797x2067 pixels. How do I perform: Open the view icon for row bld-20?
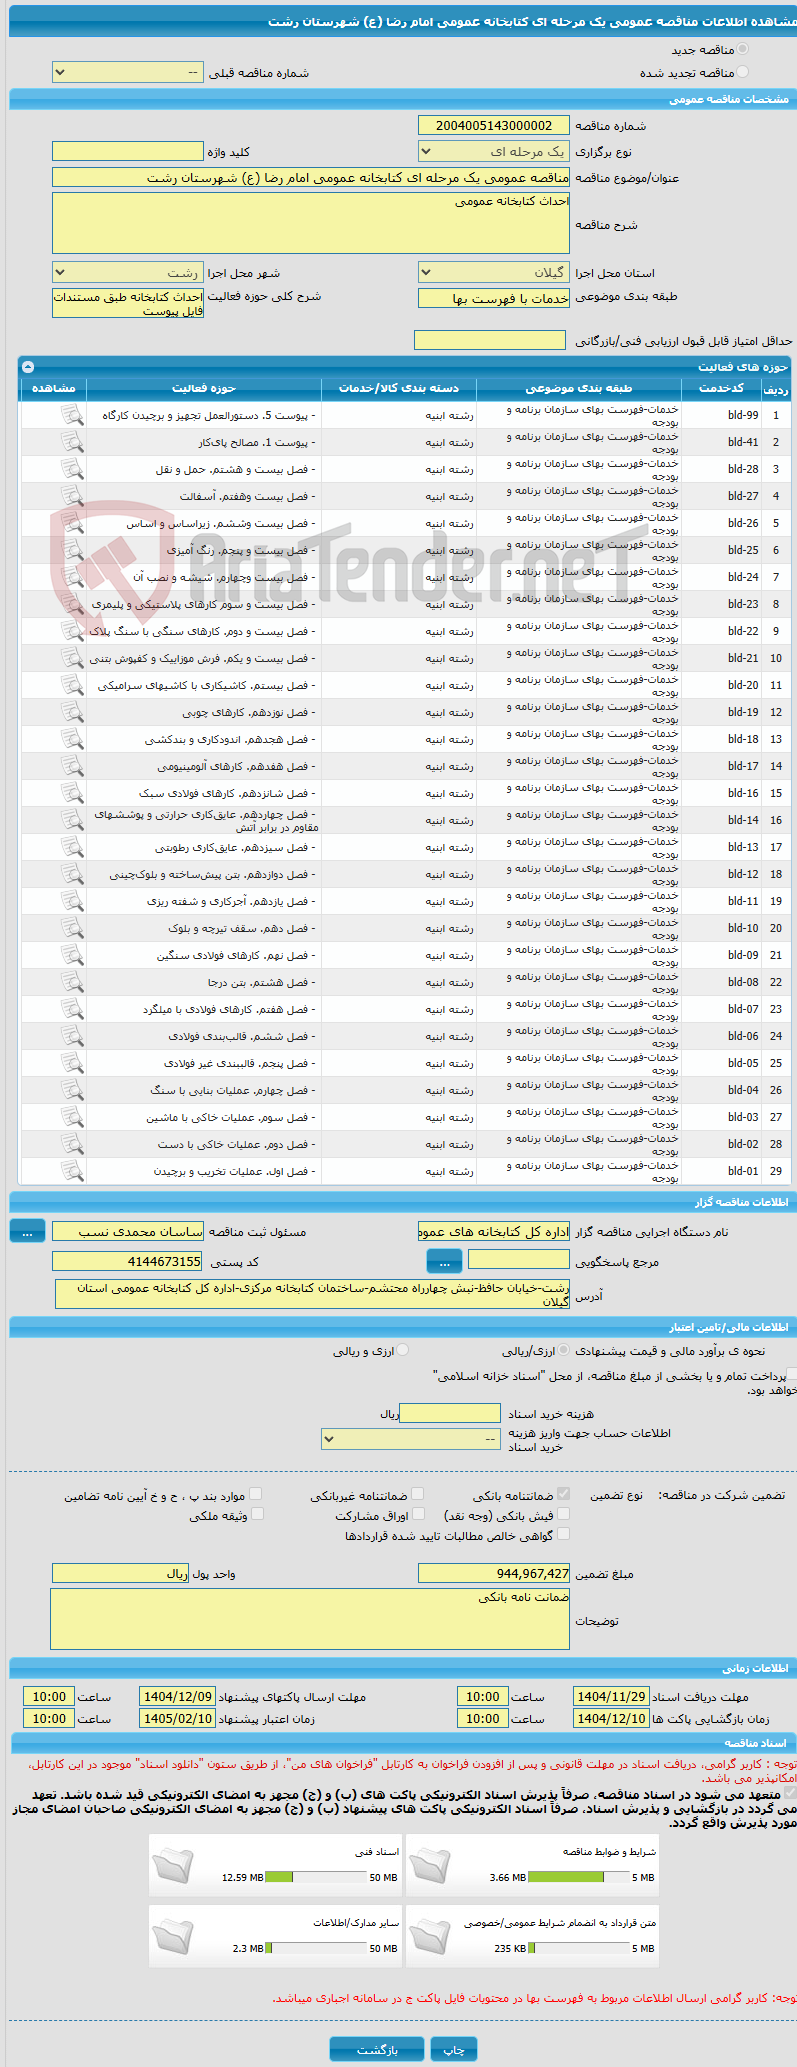[x=72, y=685]
